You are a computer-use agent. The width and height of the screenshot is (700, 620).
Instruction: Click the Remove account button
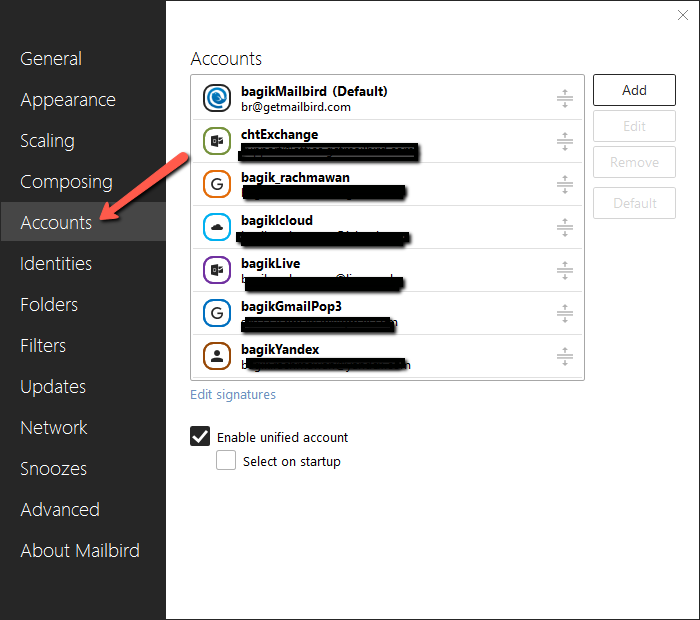[x=634, y=162]
